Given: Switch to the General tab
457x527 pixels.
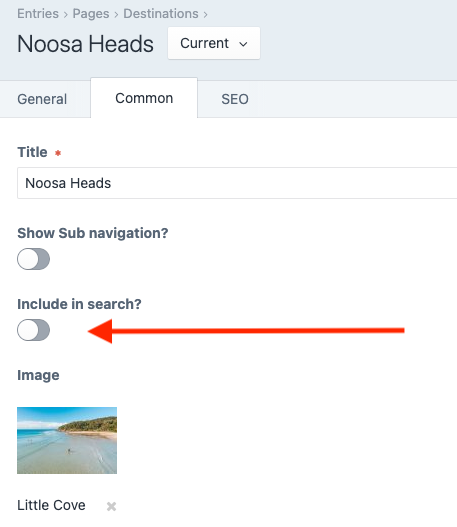Looking at the screenshot, I should click(x=42, y=99).
